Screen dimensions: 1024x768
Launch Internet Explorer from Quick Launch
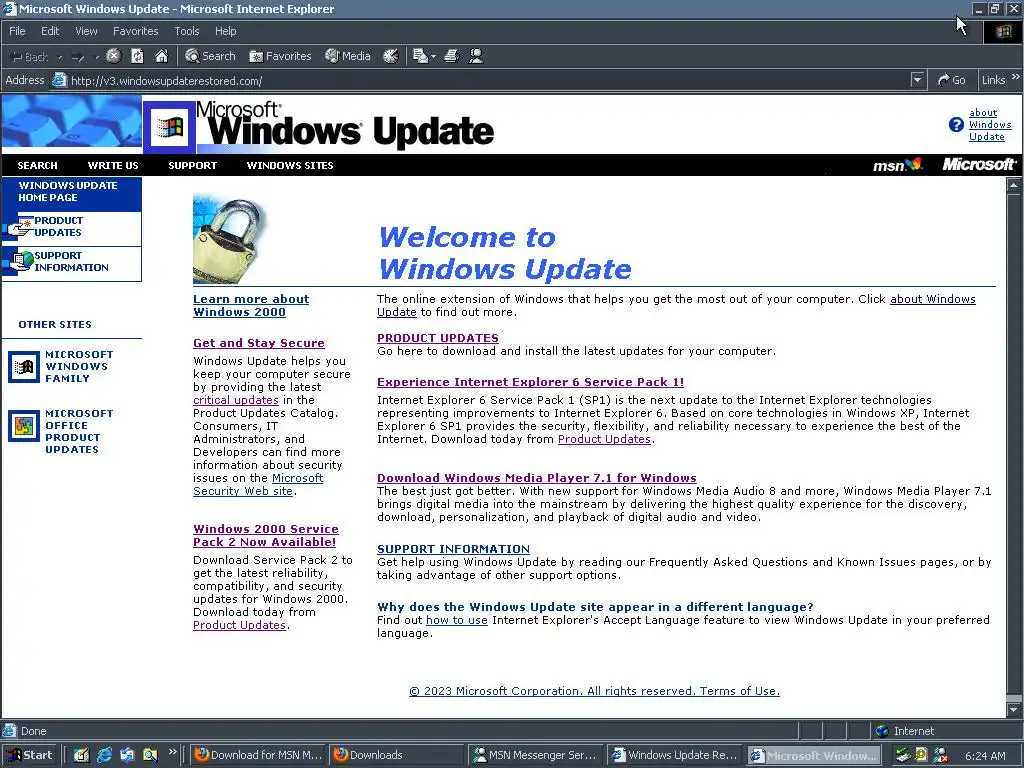[104, 755]
